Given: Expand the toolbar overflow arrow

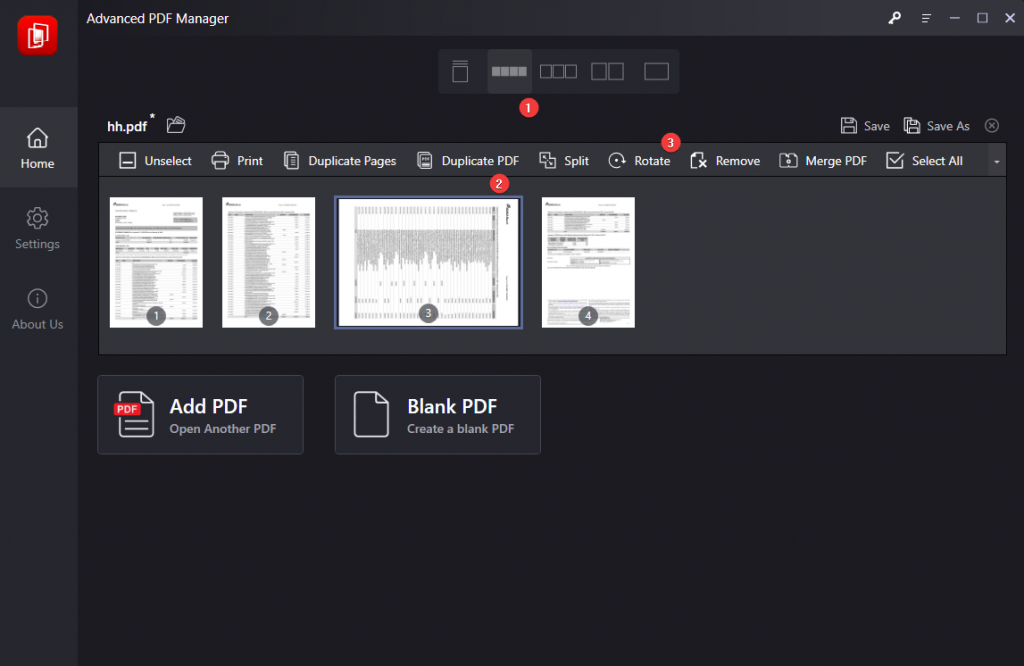Looking at the screenshot, I should pyautogui.click(x=996, y=160).
